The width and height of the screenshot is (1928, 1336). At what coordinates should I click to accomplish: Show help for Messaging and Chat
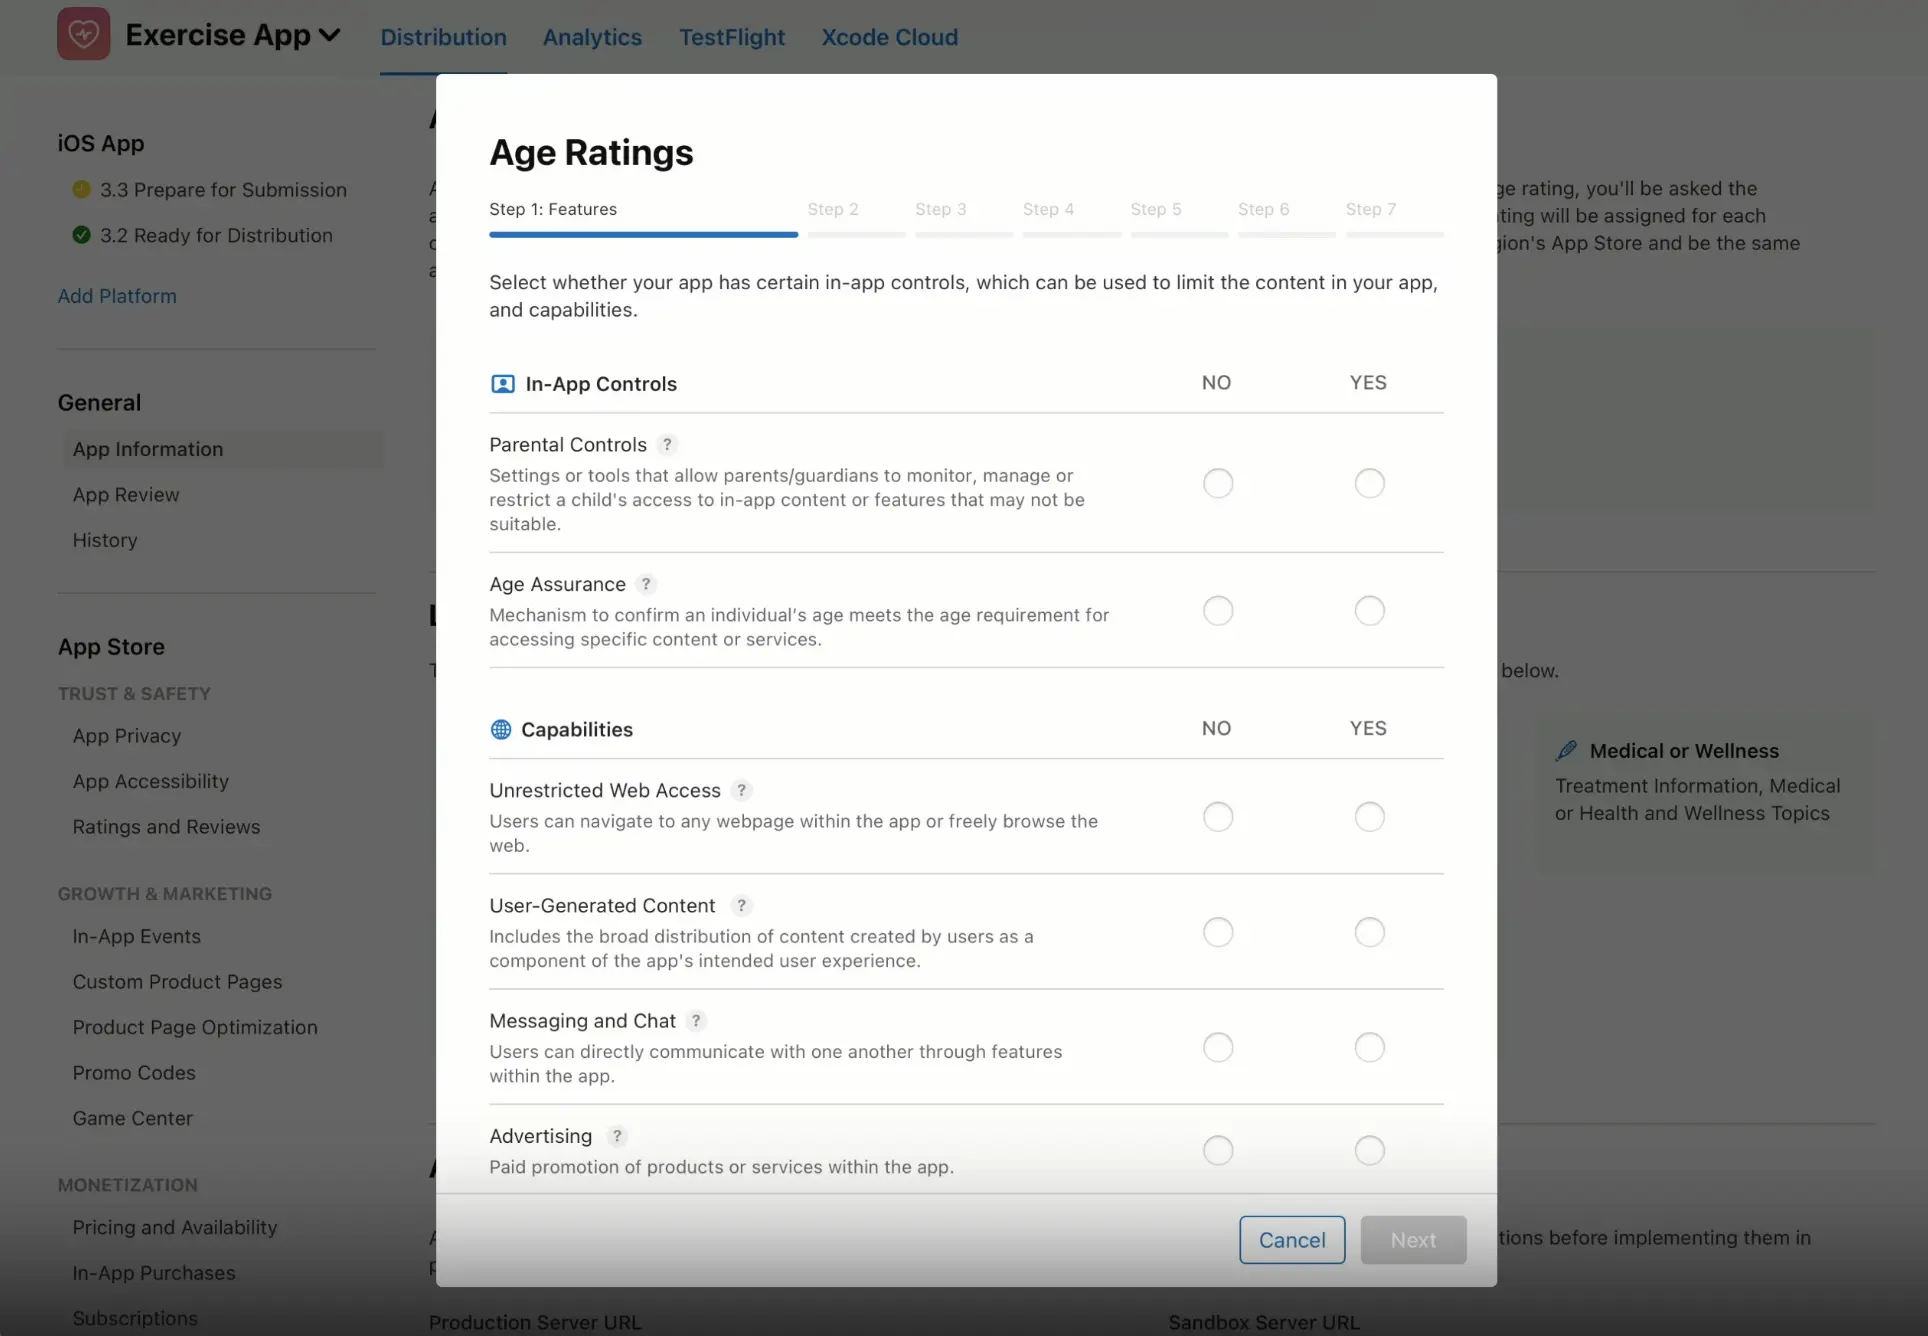click(x=696, y=1020)
